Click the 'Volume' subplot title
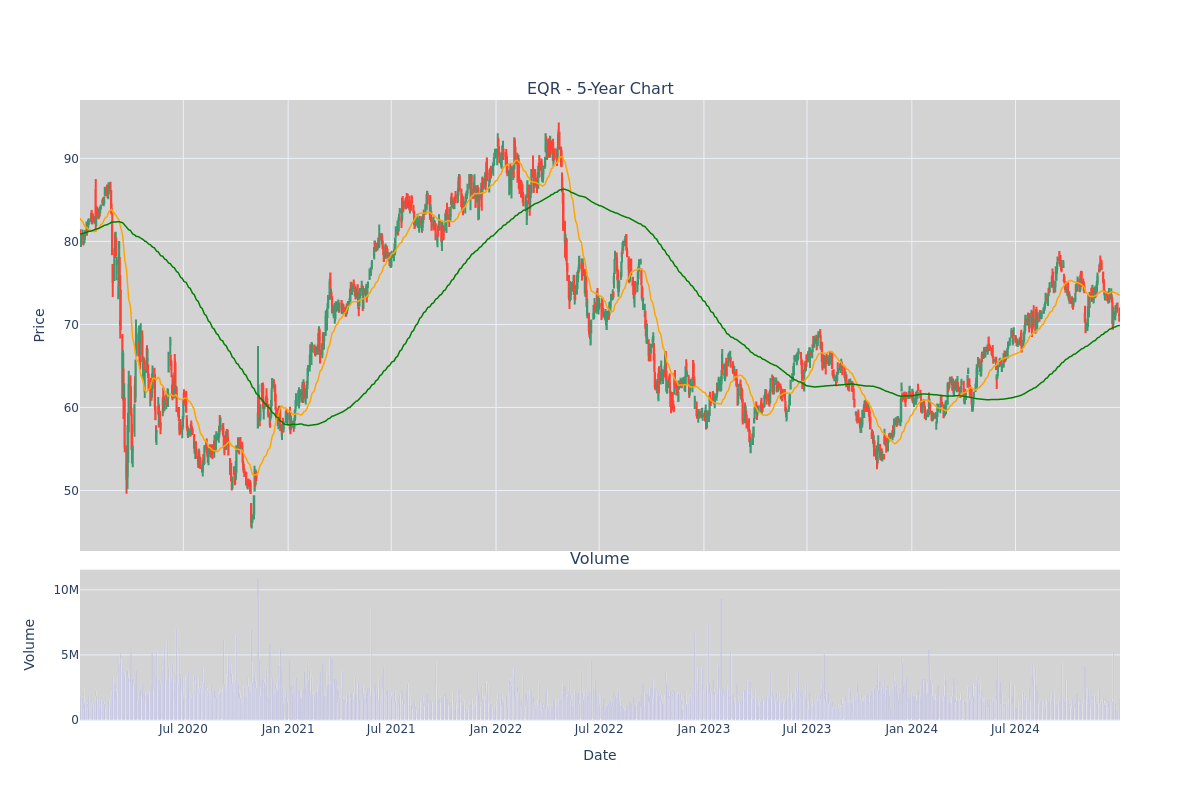 coord(600,559)
